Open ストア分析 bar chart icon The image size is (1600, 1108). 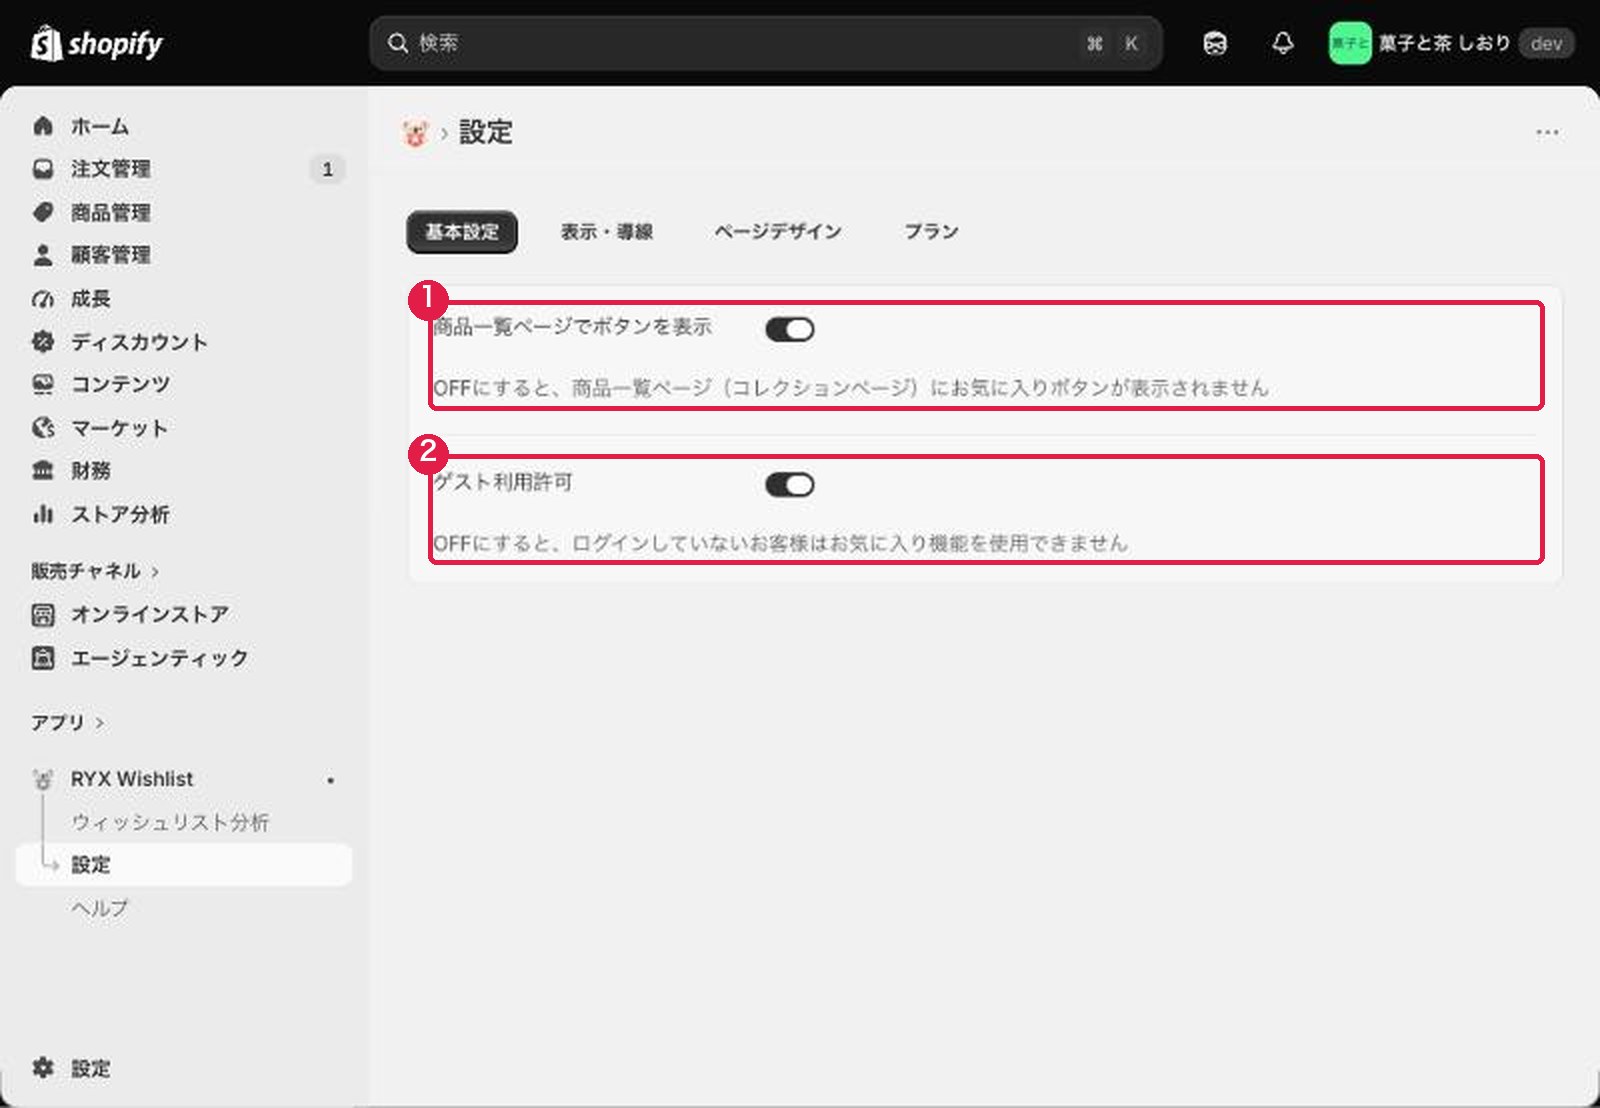click(43, 514)
